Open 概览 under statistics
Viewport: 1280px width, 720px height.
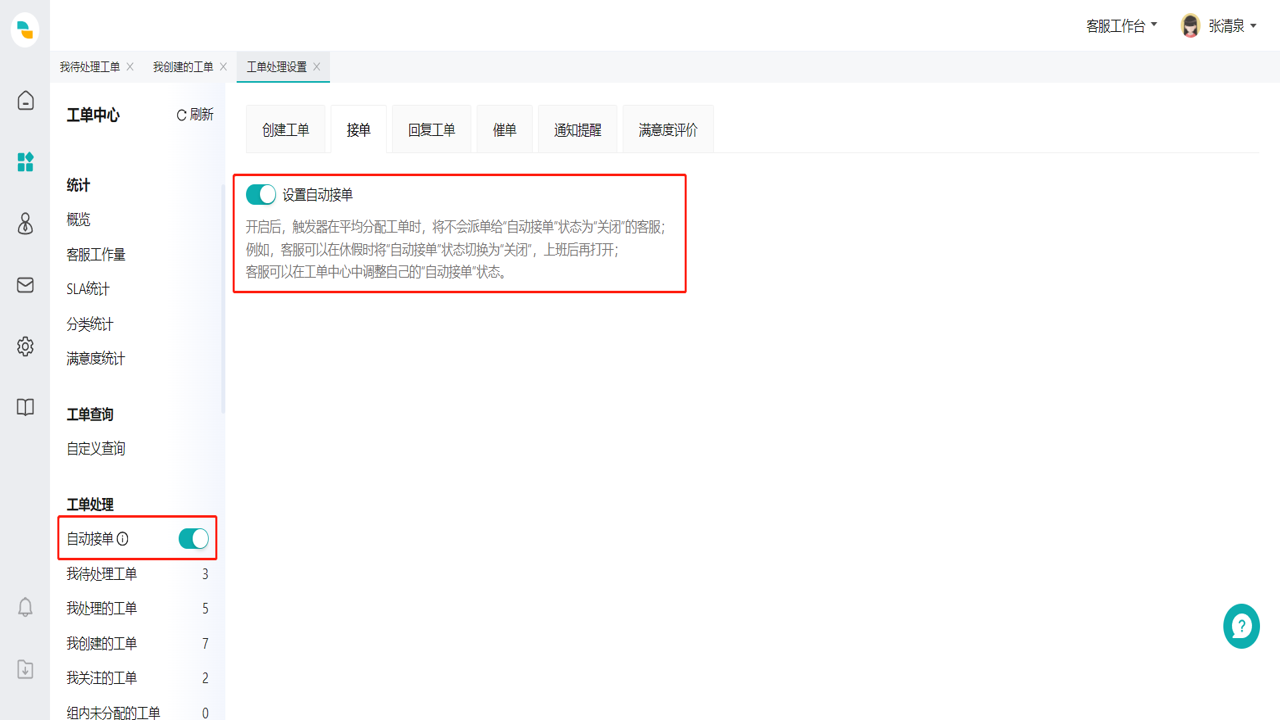click(79, 220)
